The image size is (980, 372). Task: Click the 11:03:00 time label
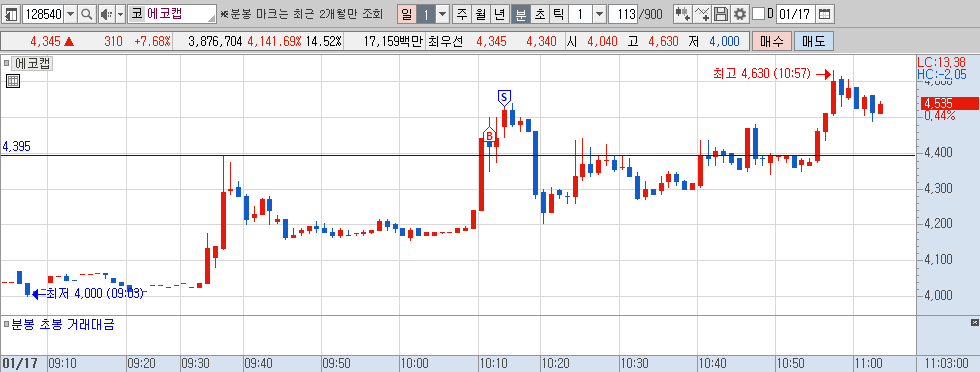[x=948, y=363]
